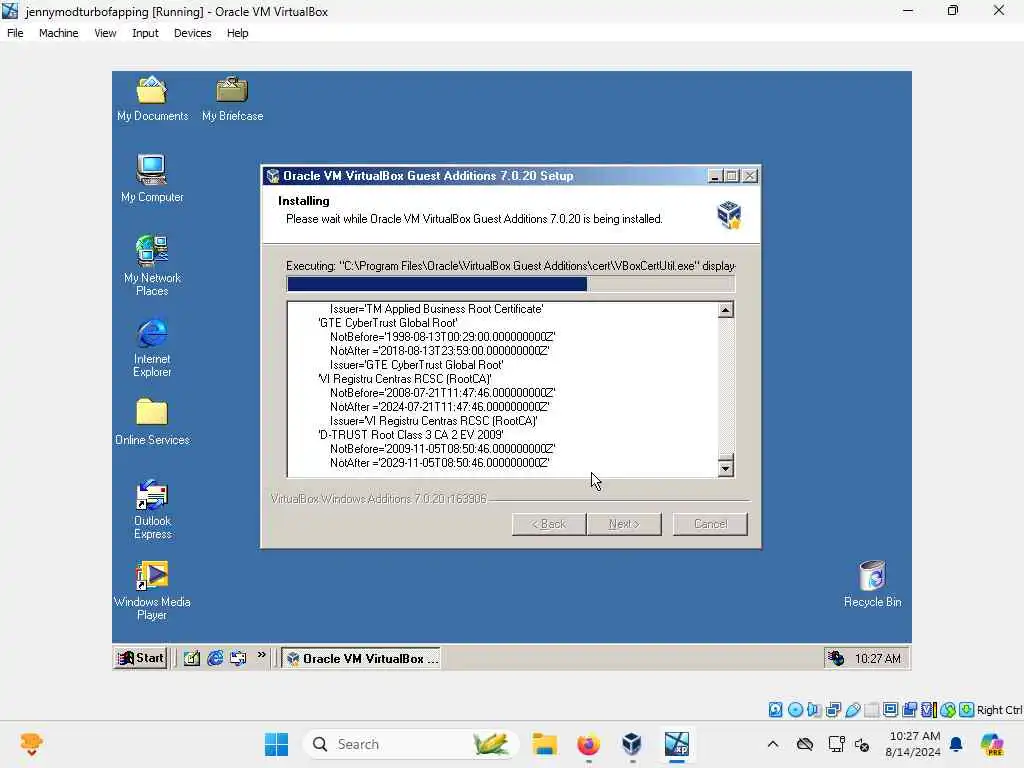Click the audio status icon
The image size is (1024, 768).
(814, 710)
